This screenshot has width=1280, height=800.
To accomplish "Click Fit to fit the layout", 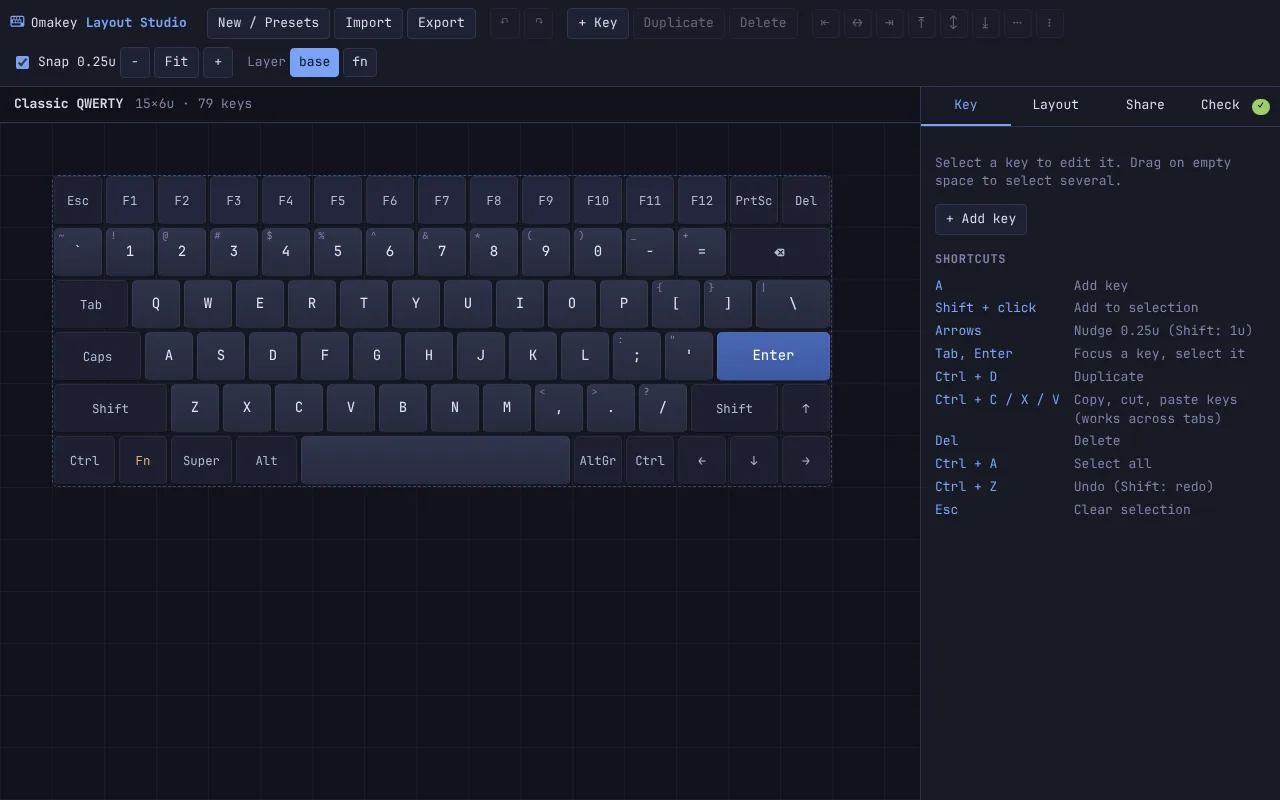I will point(176,62).
